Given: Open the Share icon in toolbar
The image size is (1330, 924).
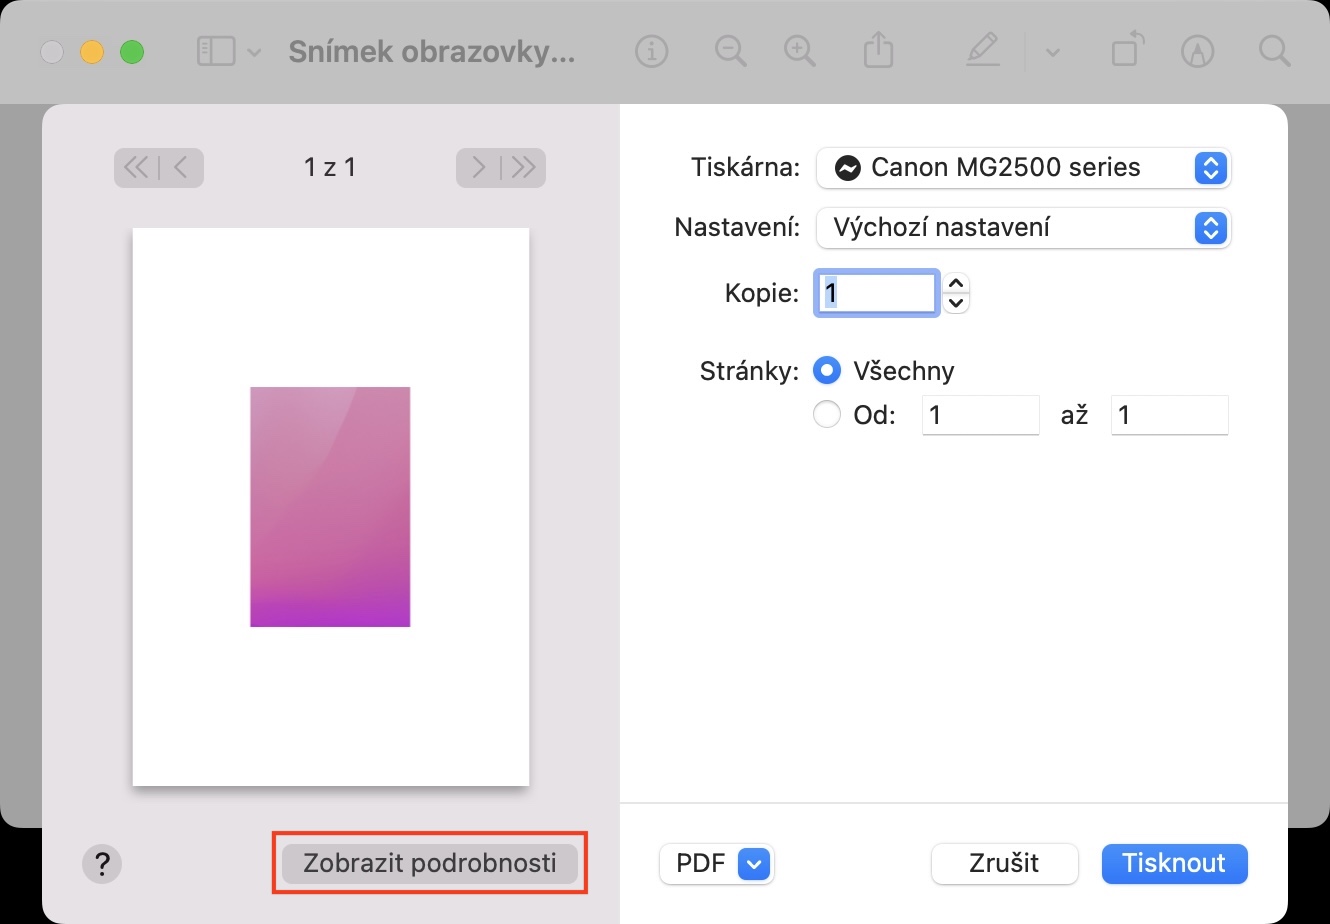Looking at the screenshot, I should pyautogui.click(x=878, y=51).
